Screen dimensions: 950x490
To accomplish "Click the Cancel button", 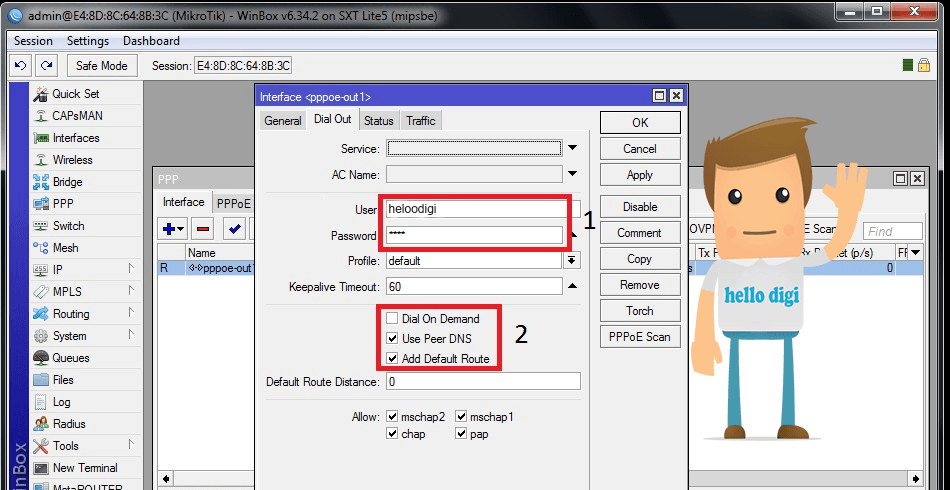I will [640, 149].
